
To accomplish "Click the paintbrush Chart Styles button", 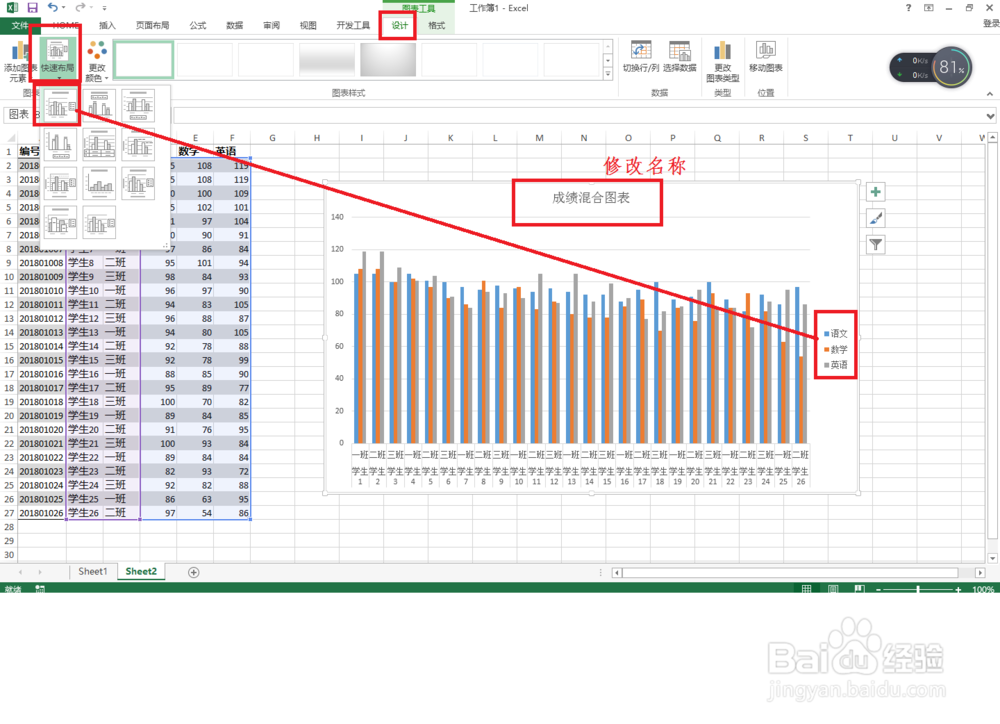I will coord(876,218).
